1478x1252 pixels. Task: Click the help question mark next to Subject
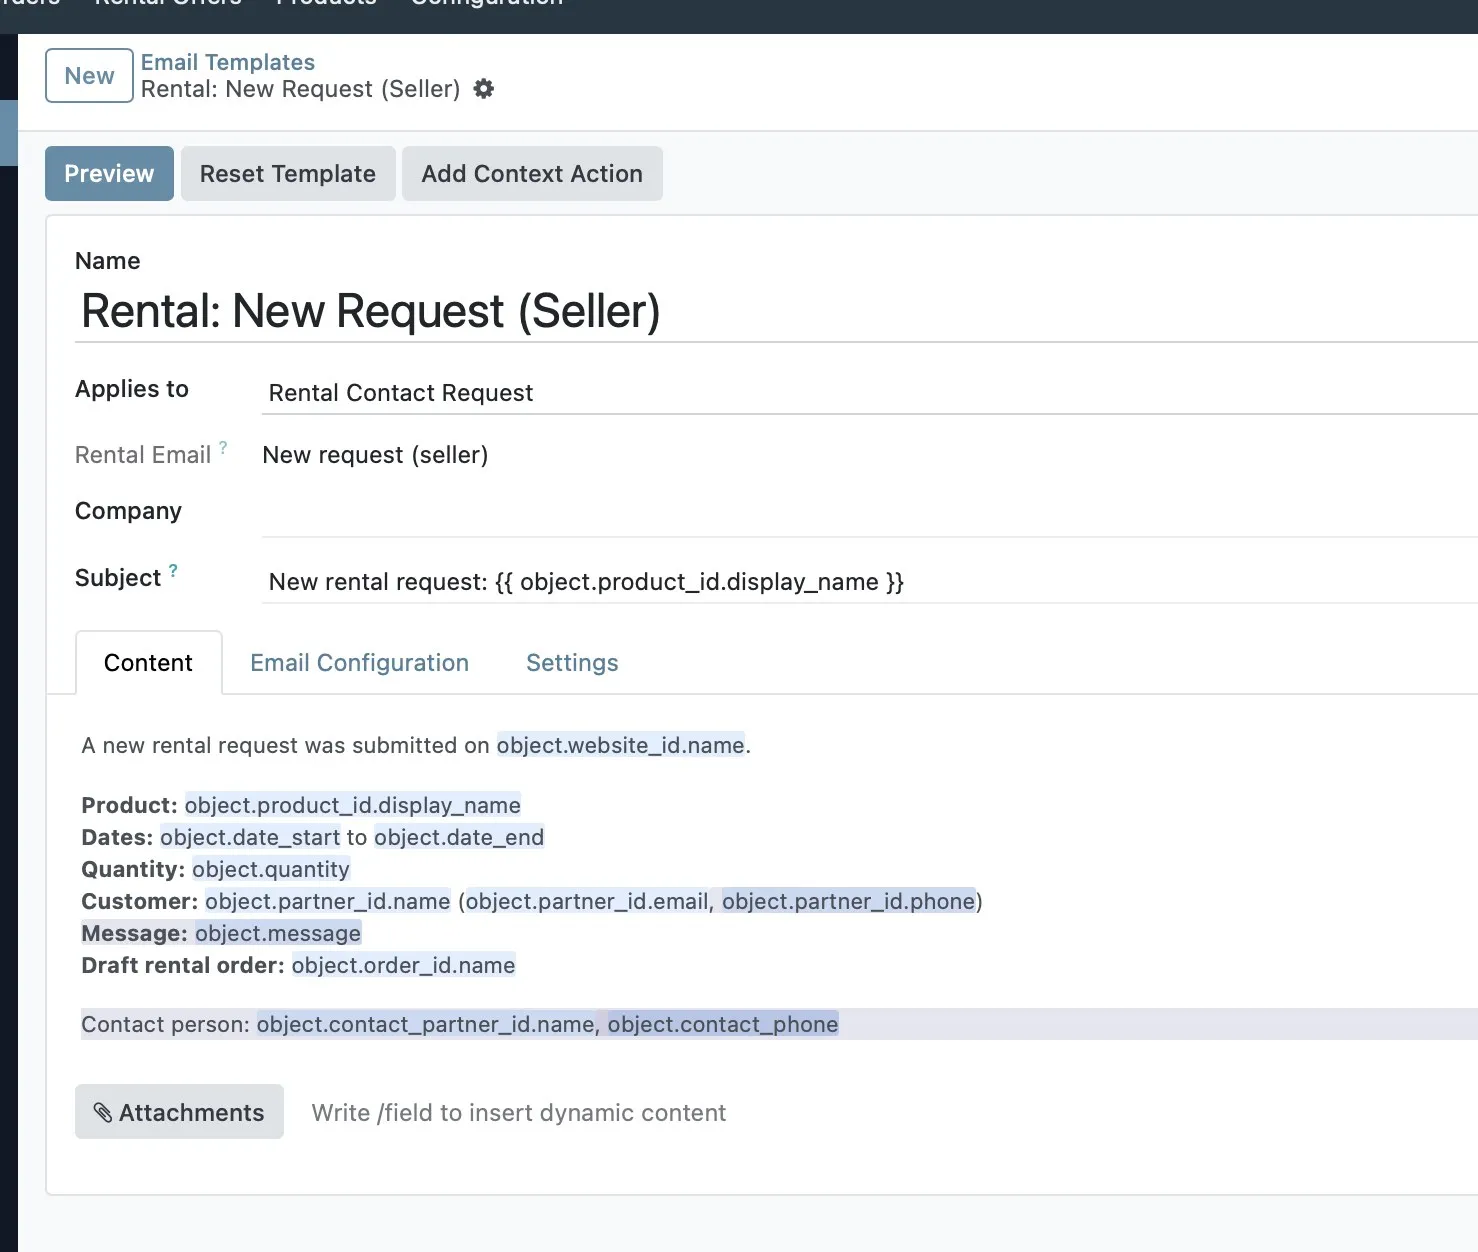173,570
